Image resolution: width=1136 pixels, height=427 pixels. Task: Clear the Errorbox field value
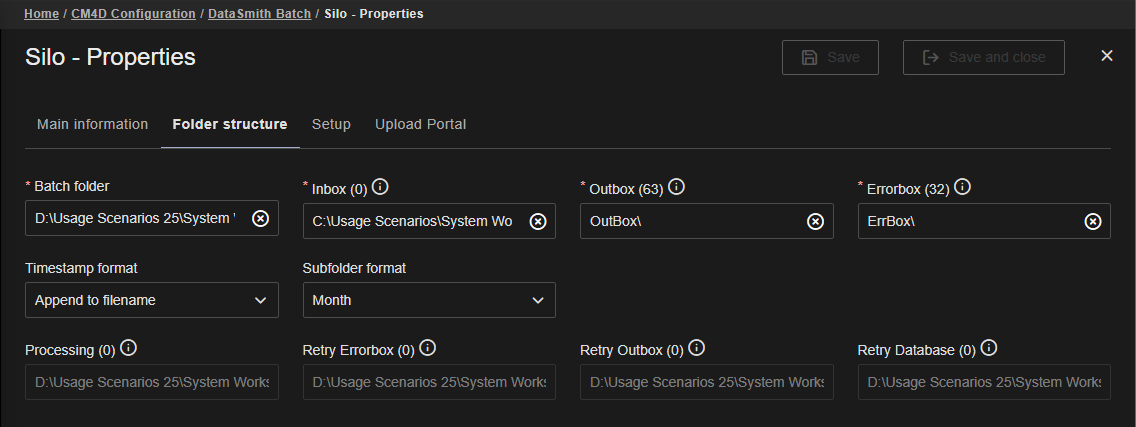click(1093, 221)
